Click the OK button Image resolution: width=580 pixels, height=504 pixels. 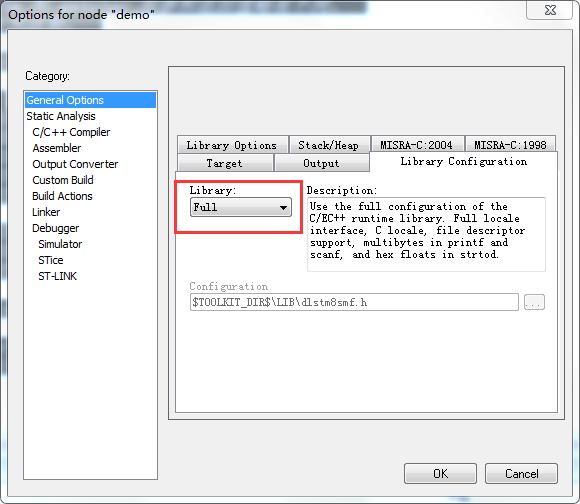coord(440,474)
